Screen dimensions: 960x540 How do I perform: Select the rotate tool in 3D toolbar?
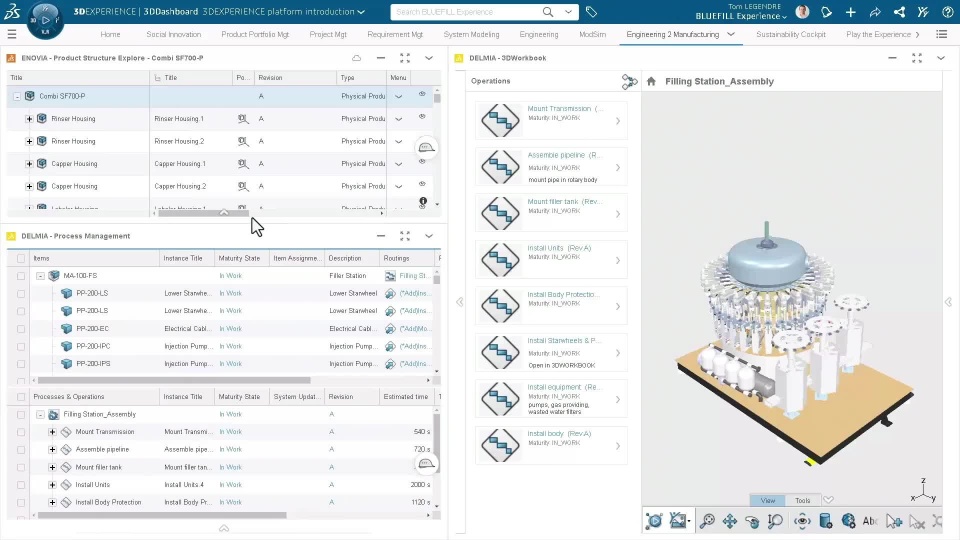[x=752, y=521]
